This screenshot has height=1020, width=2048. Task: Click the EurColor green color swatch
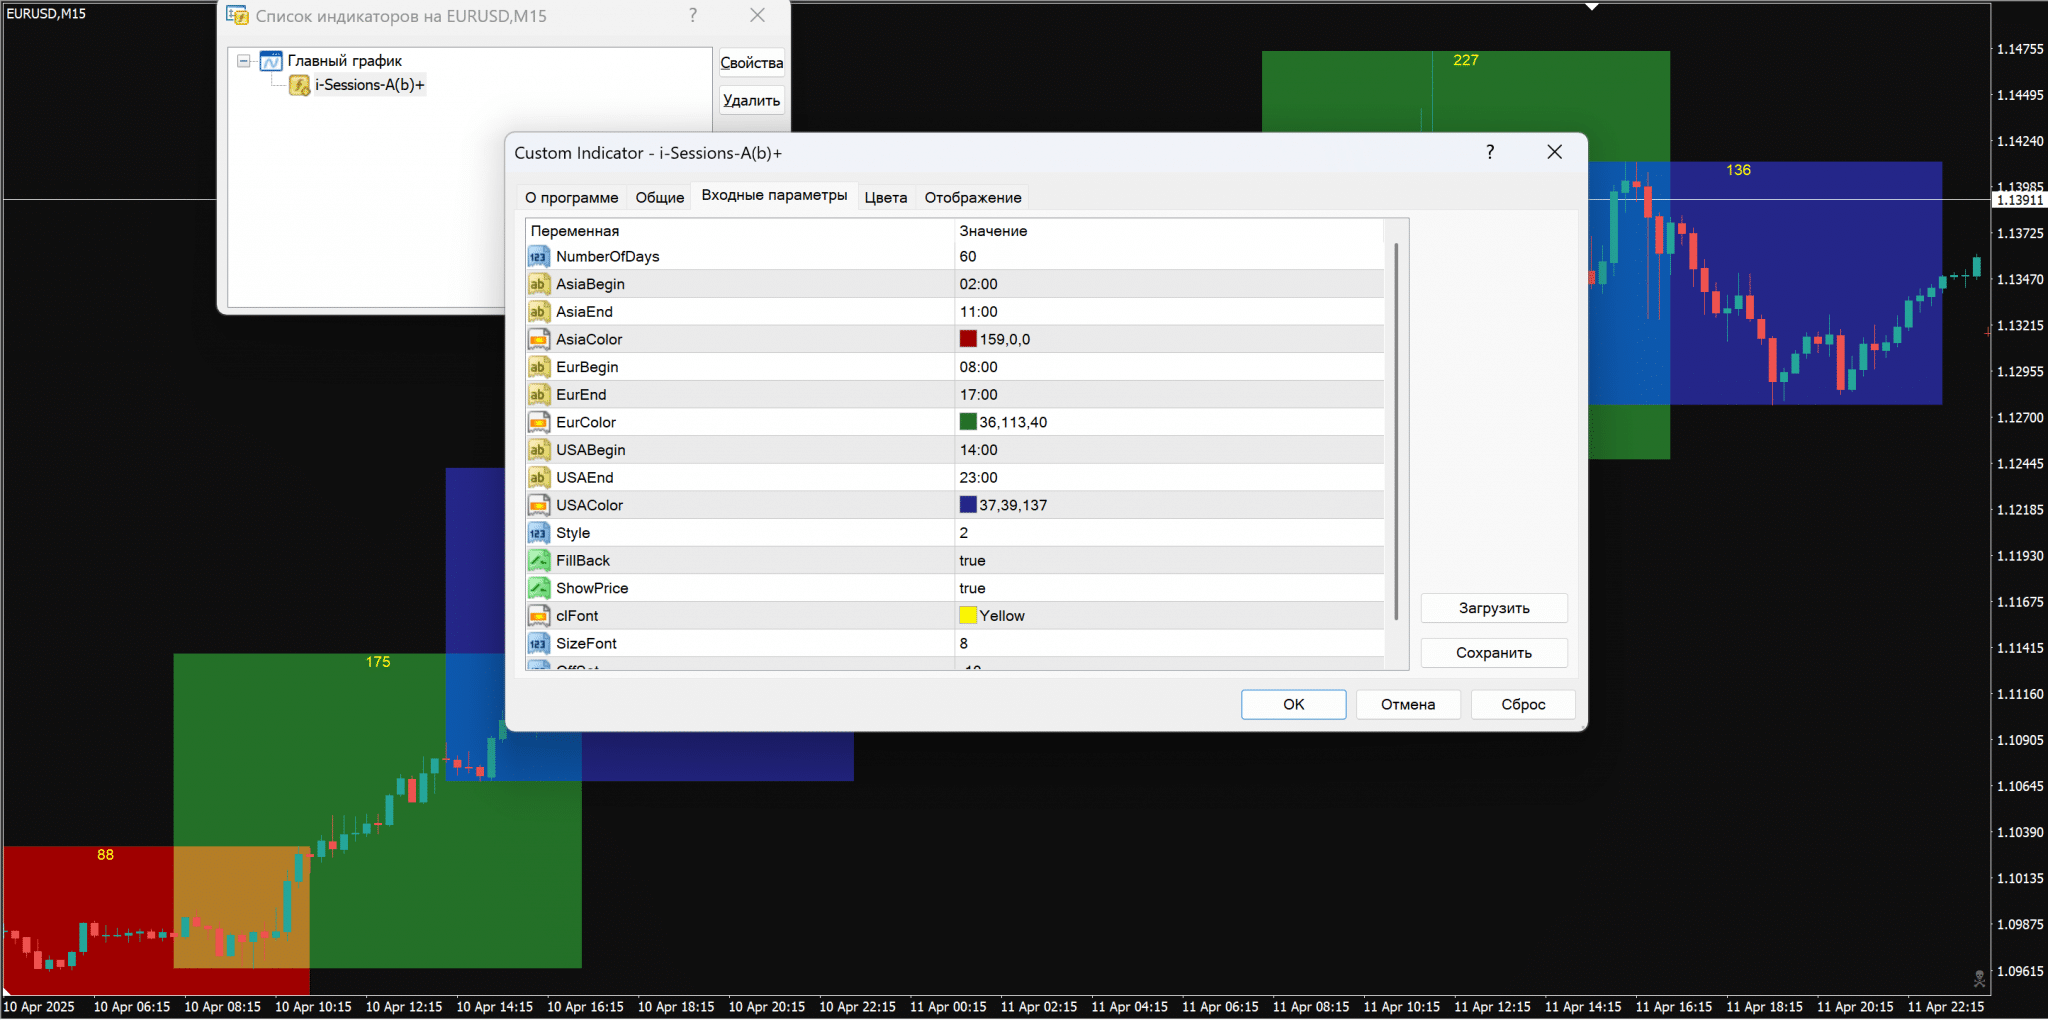pyautogui.click(x=968, y=422)
